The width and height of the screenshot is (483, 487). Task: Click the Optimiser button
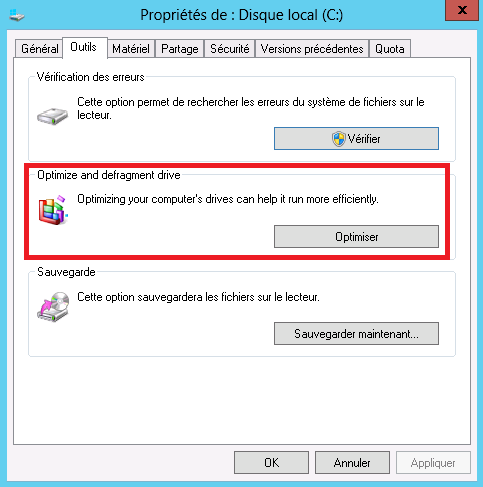pyautogui.click(x=356, y=237)
